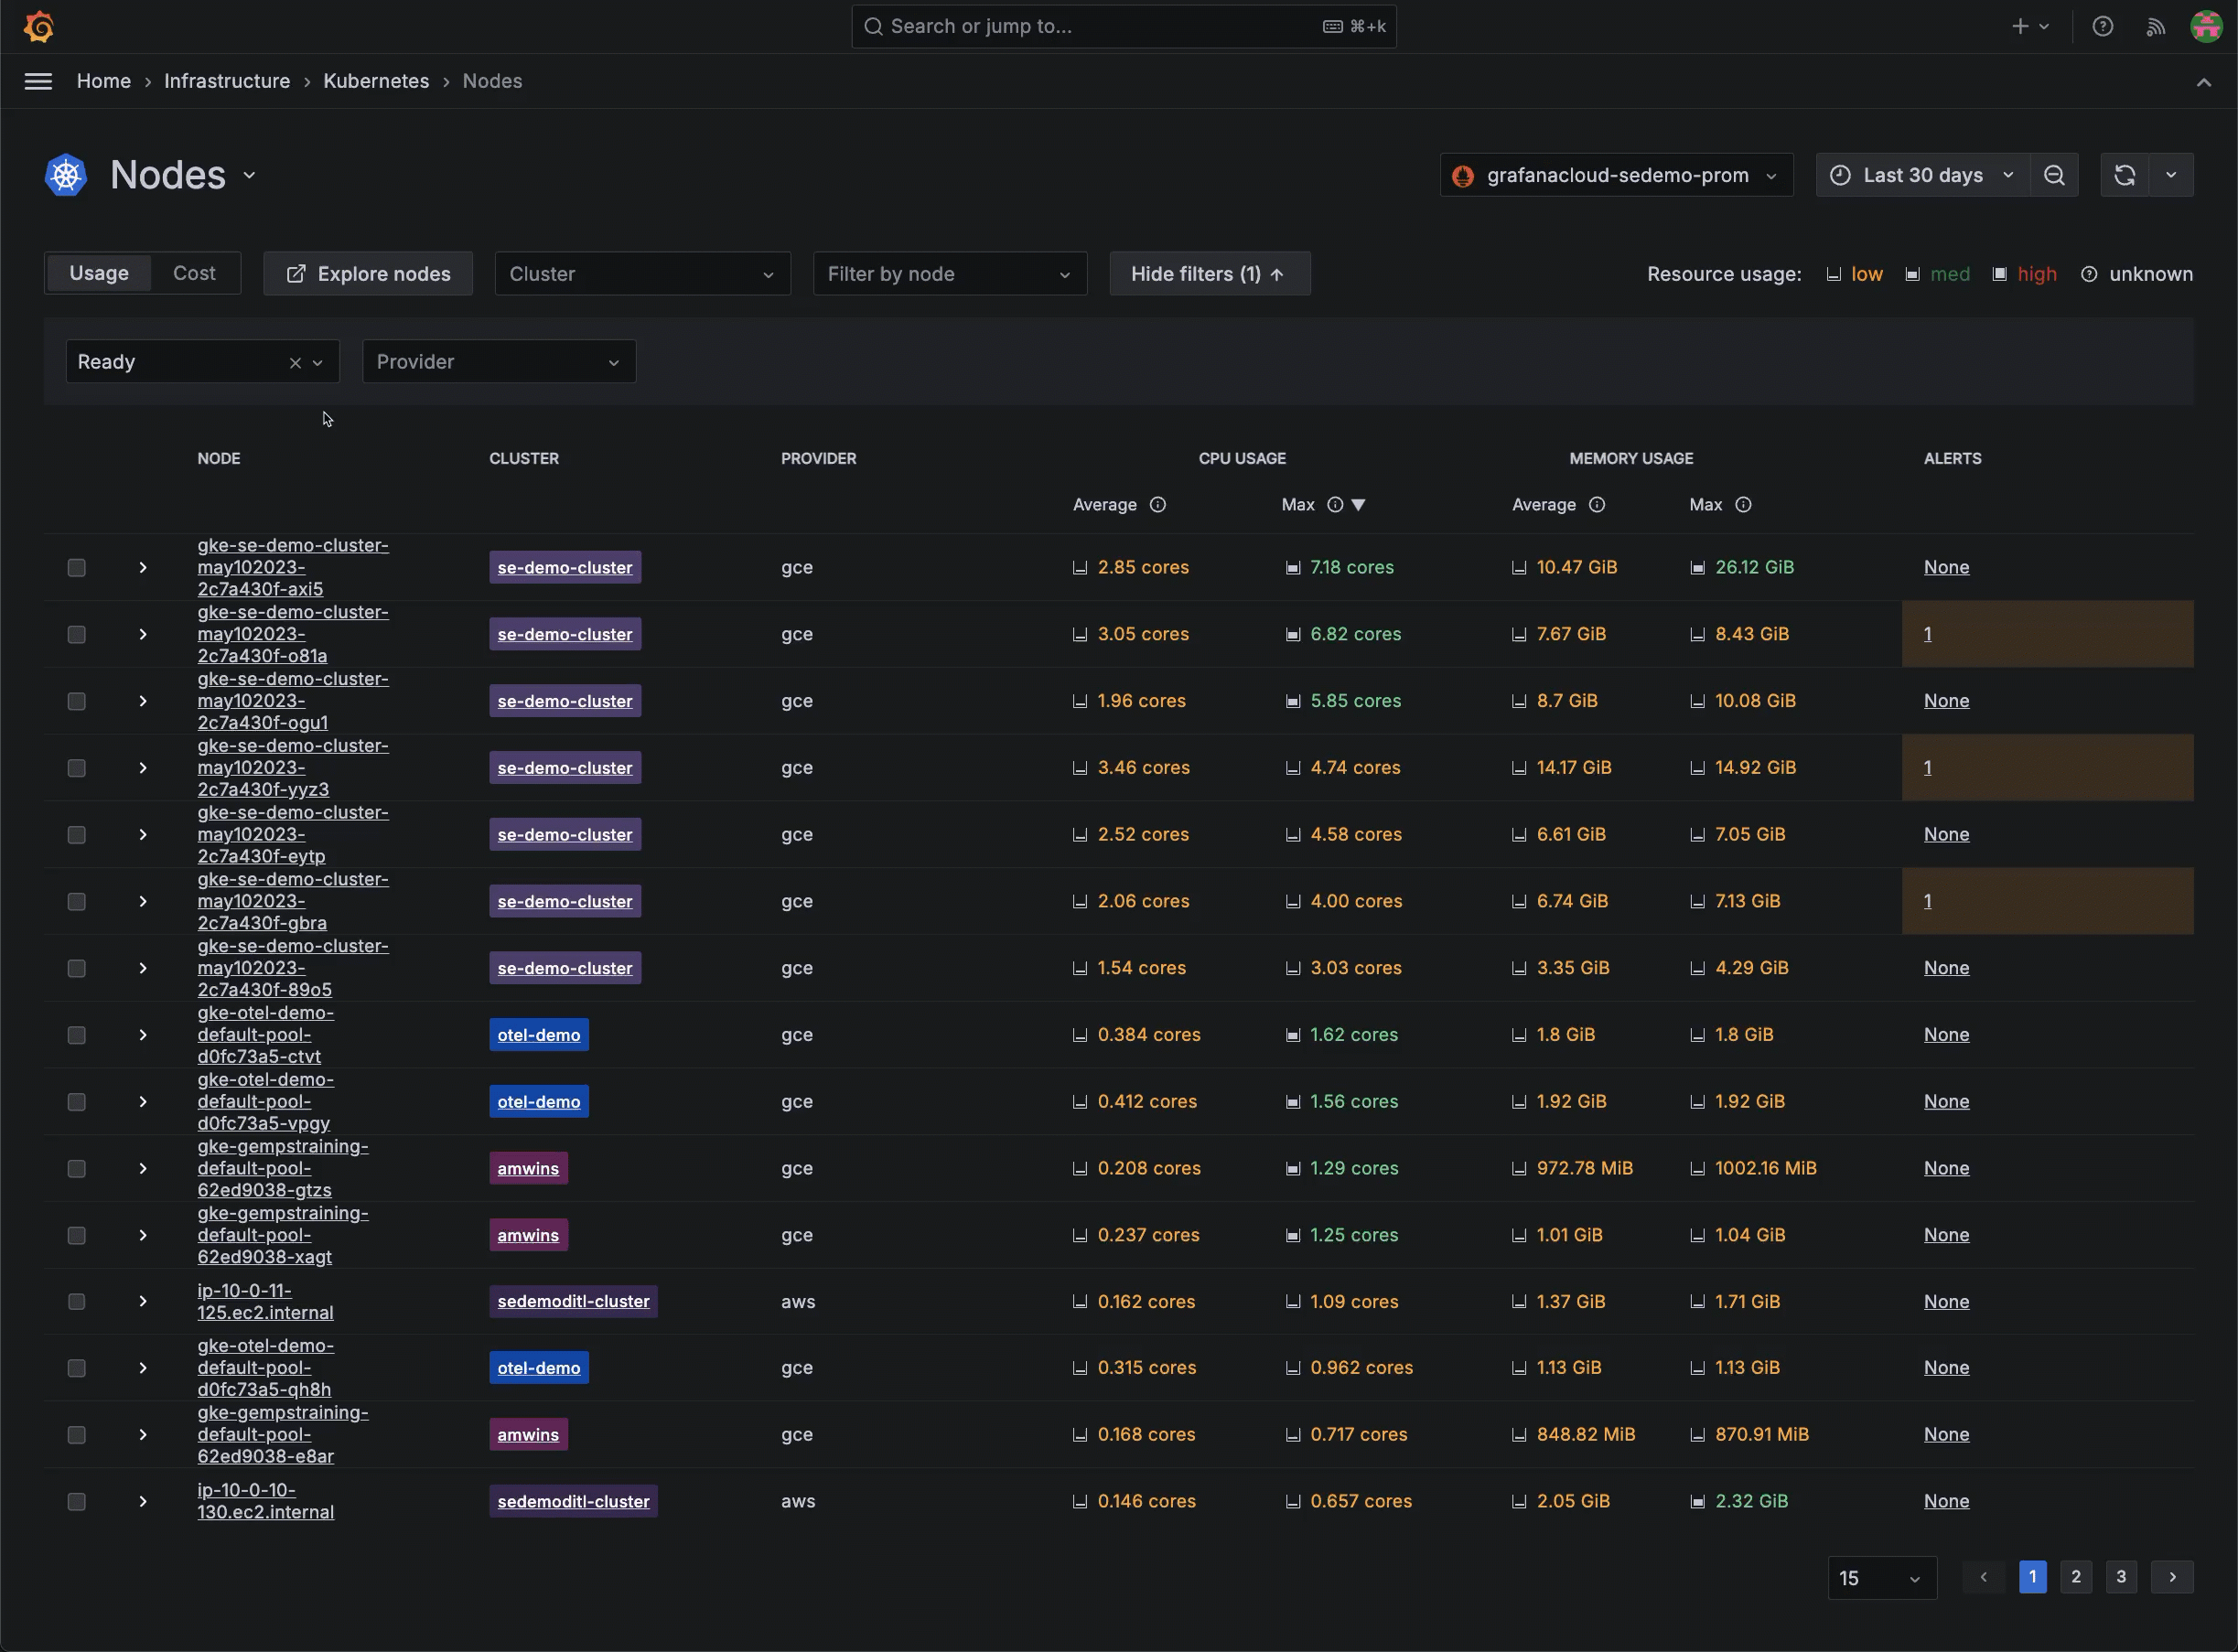Expand the first node row details
Screen dimensions: 2238x1652
142,567
